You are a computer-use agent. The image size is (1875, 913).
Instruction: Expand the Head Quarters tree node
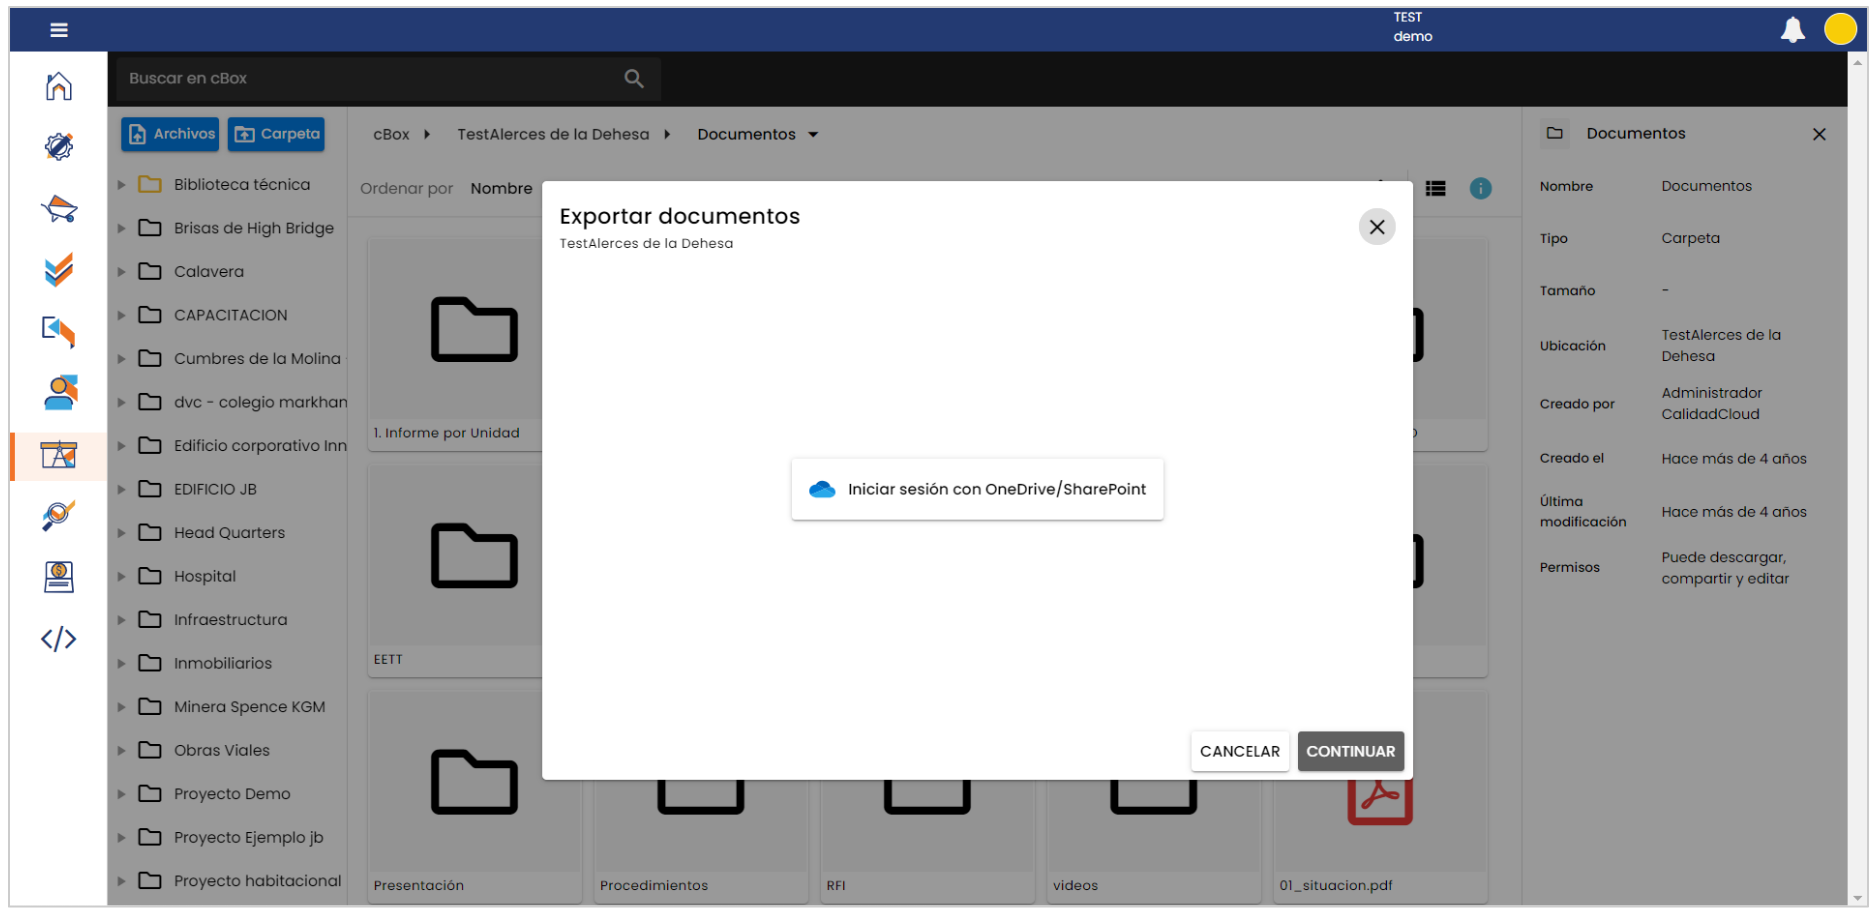click(x=121, y=532)
